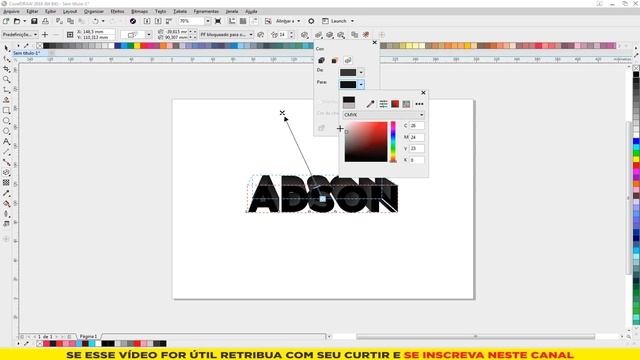
Task: Select the Freehand curve tool
Action: [x=7, y=90]
